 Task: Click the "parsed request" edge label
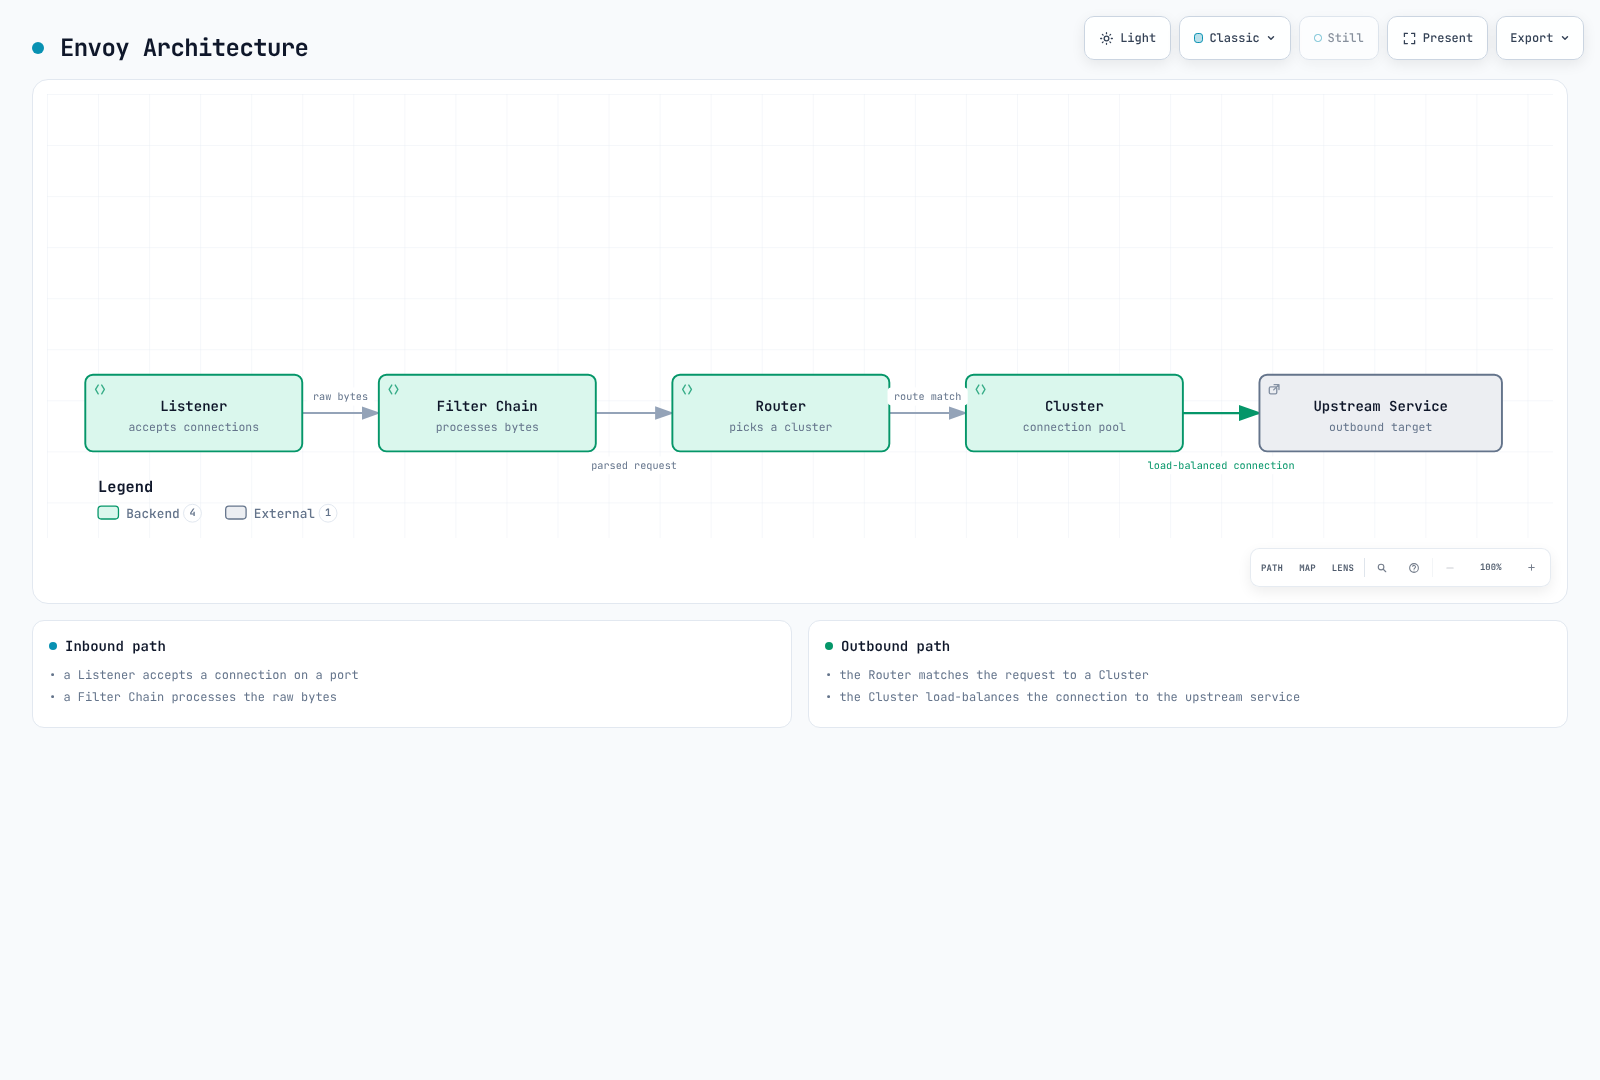[634, 466]
